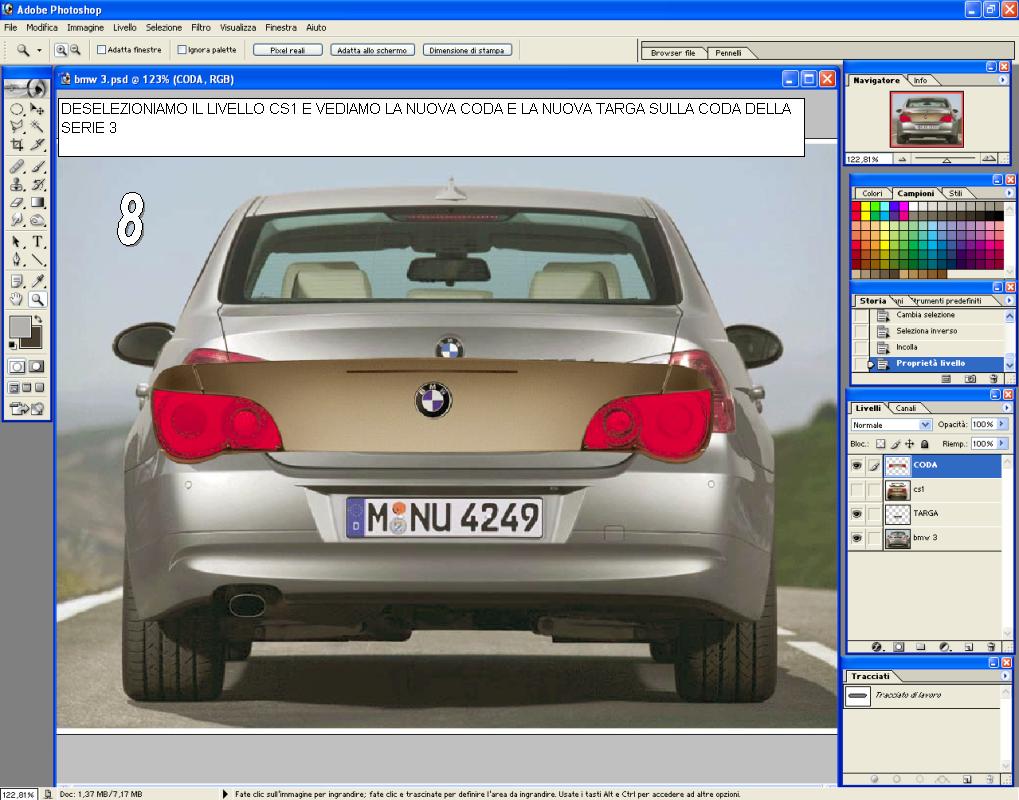Select the Pen tool

coord(17,259)
